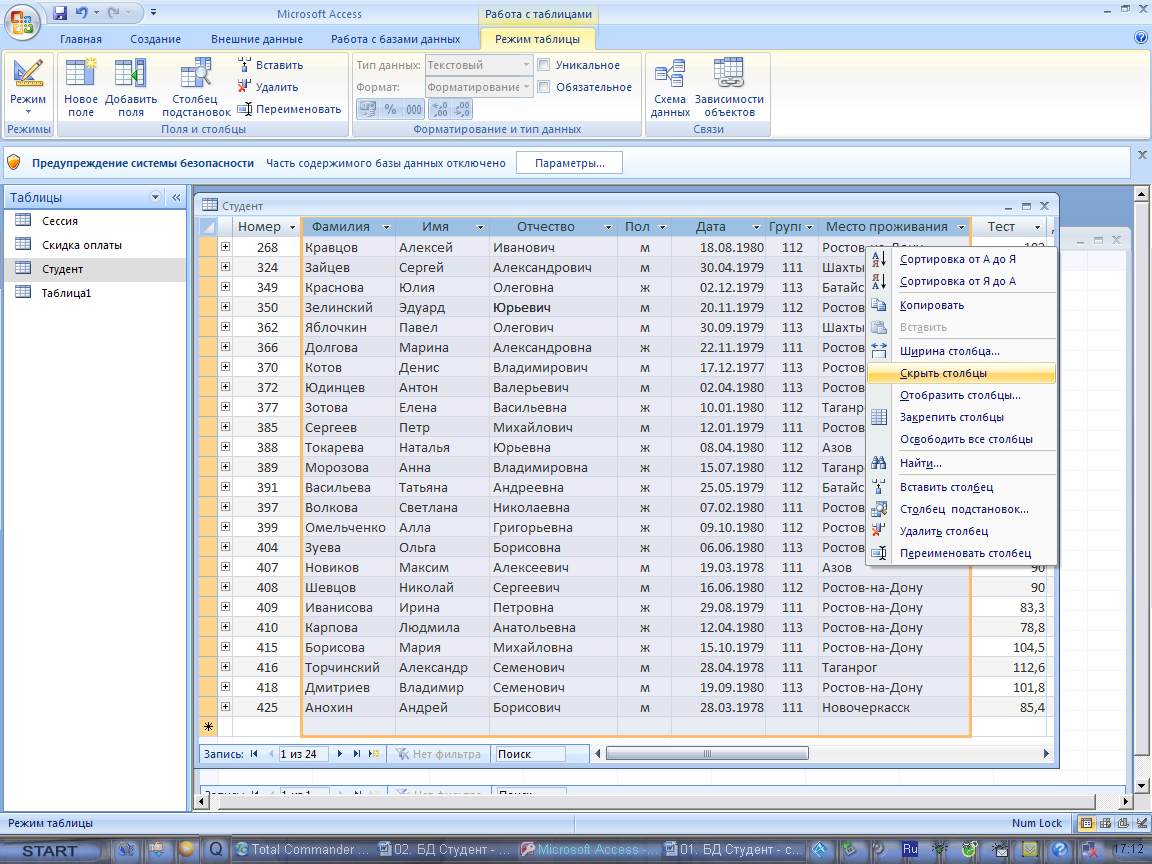Switch to Внешние данные ribbon tab
The width and height of the screenshot is (1152, 864).
coord(256,39)
